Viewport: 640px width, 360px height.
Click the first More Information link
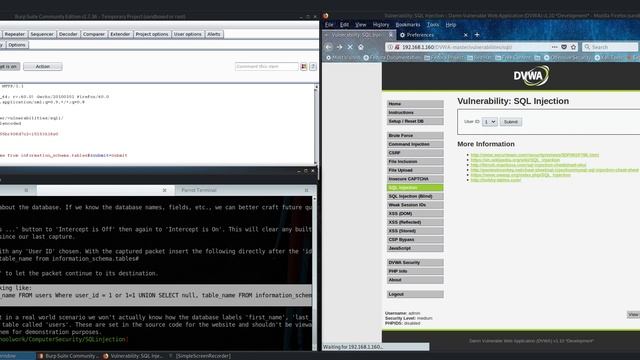coord(535,155)
